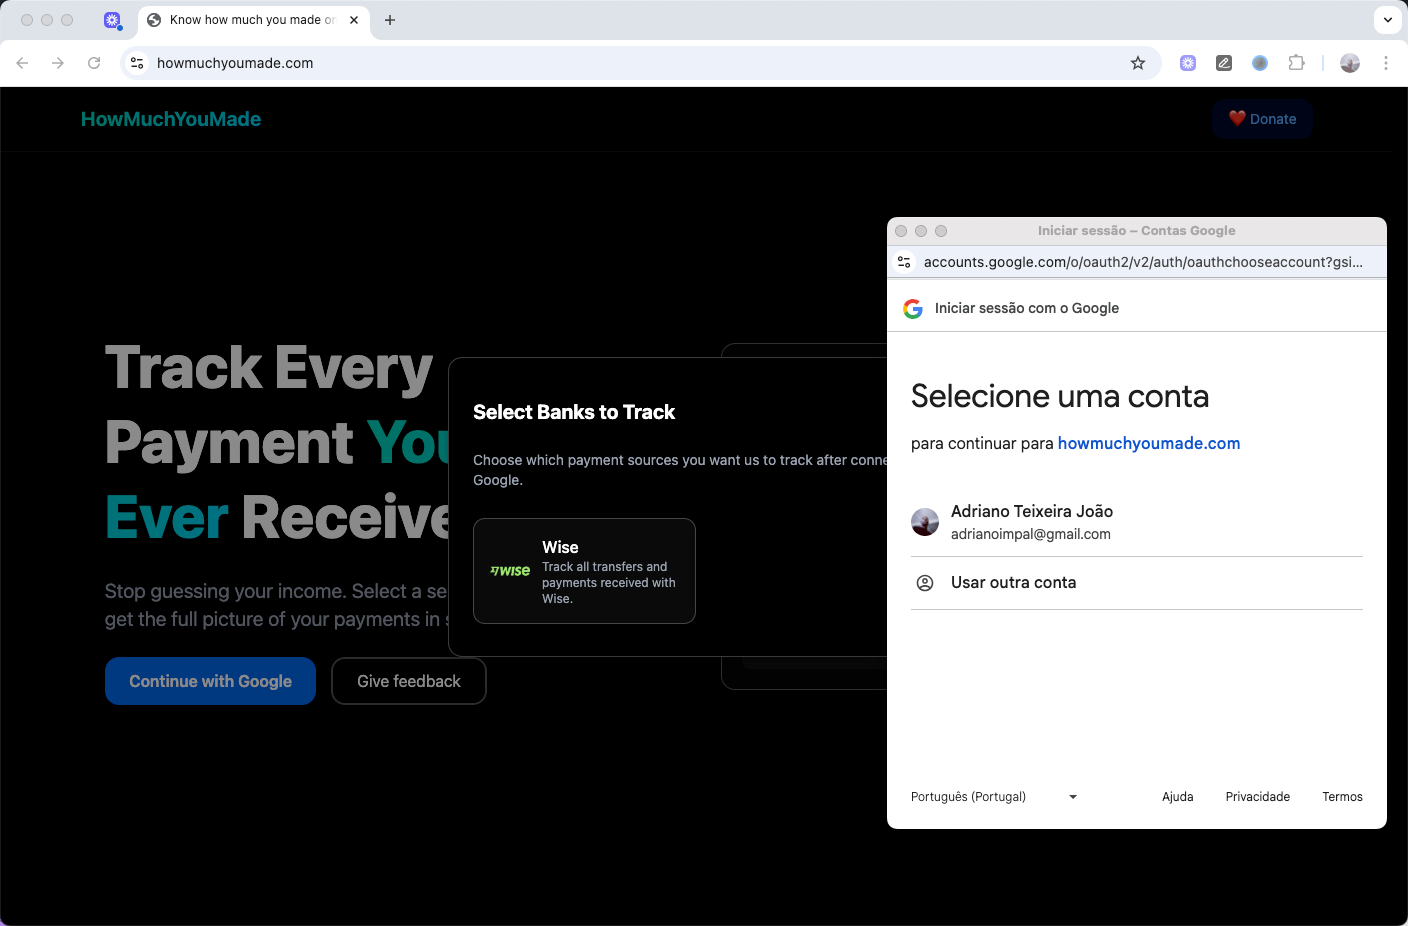The width and height of the screenshot is (1408, 926).
Task: Open a new tab with plus button
Action: (x=390, y=20)
